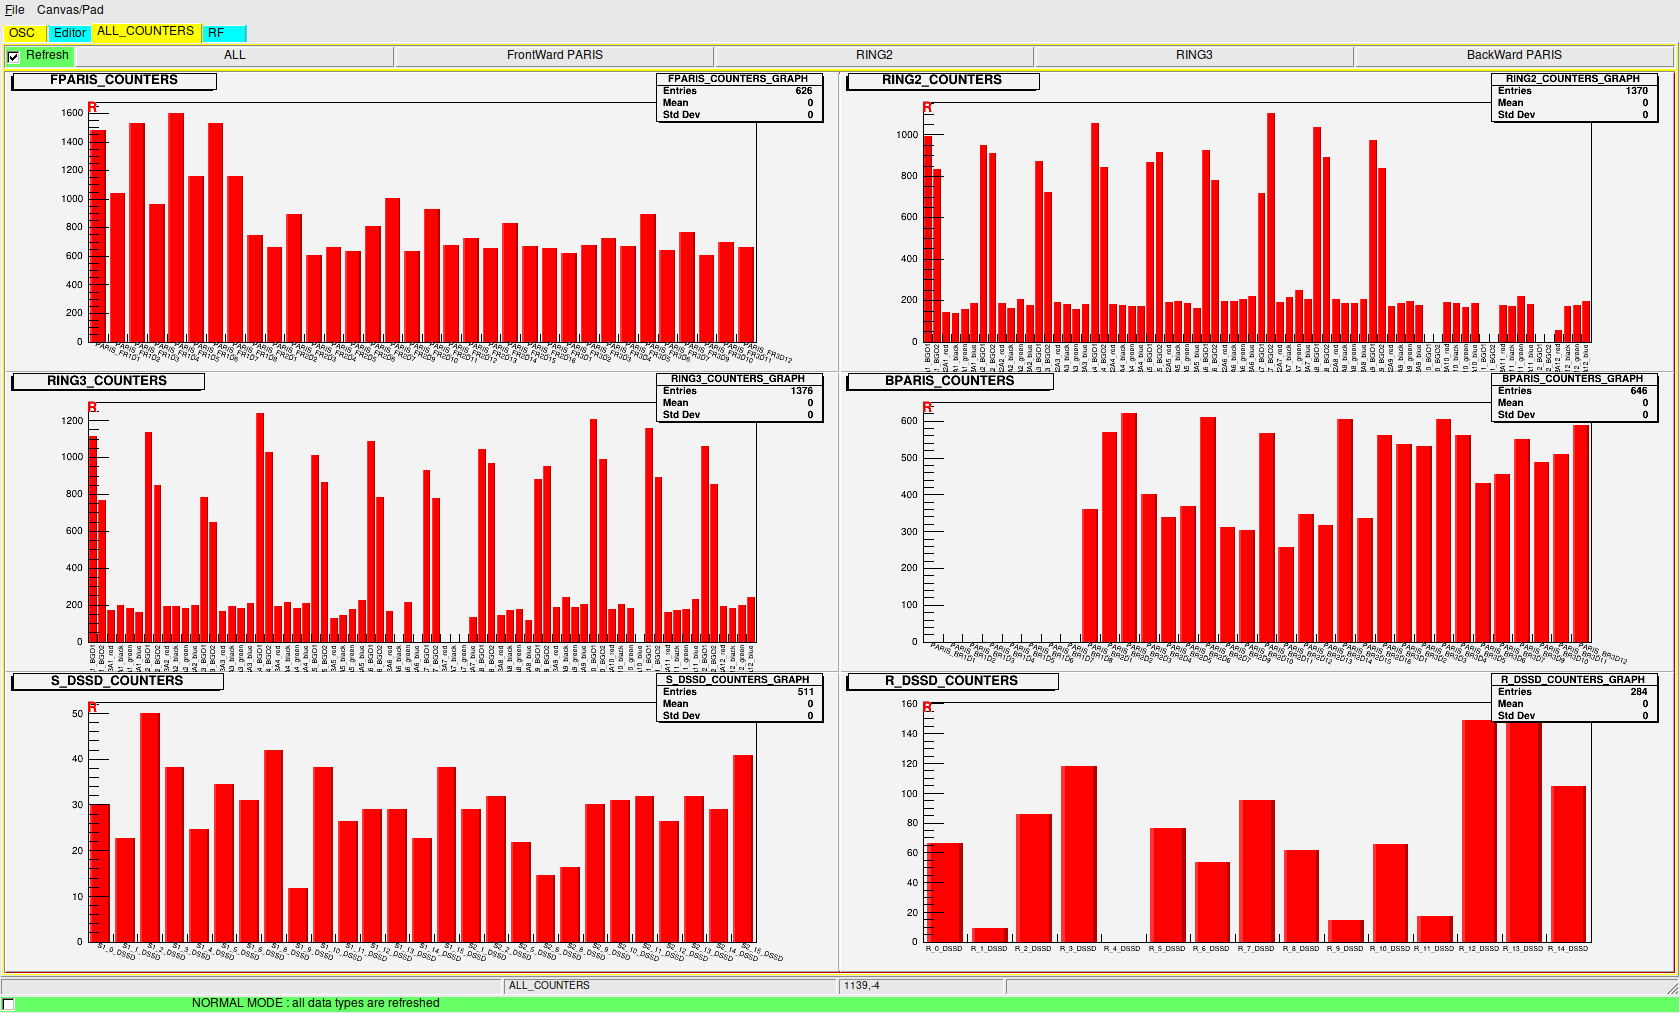Click the red R marker in RING2_COUNTERS plot
Image resolution: width=1680 pixels, height=1013 pixels.
pos(927,107)
